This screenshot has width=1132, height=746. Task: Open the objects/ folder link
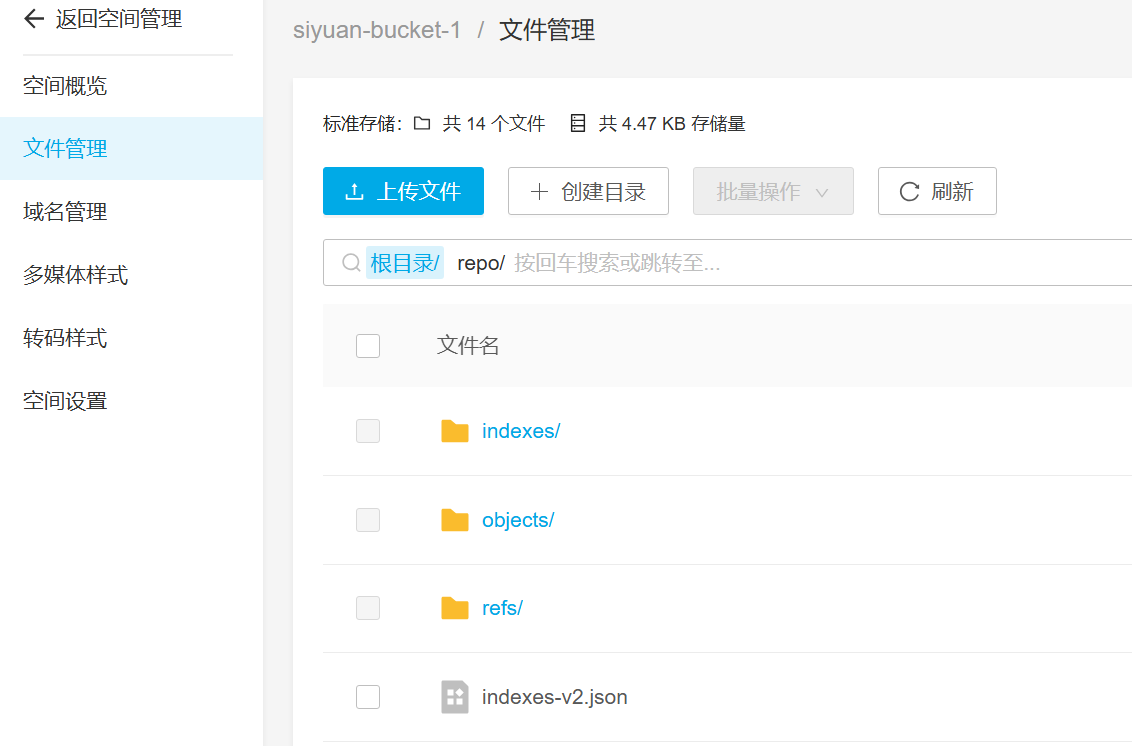[x=518, y=520]
